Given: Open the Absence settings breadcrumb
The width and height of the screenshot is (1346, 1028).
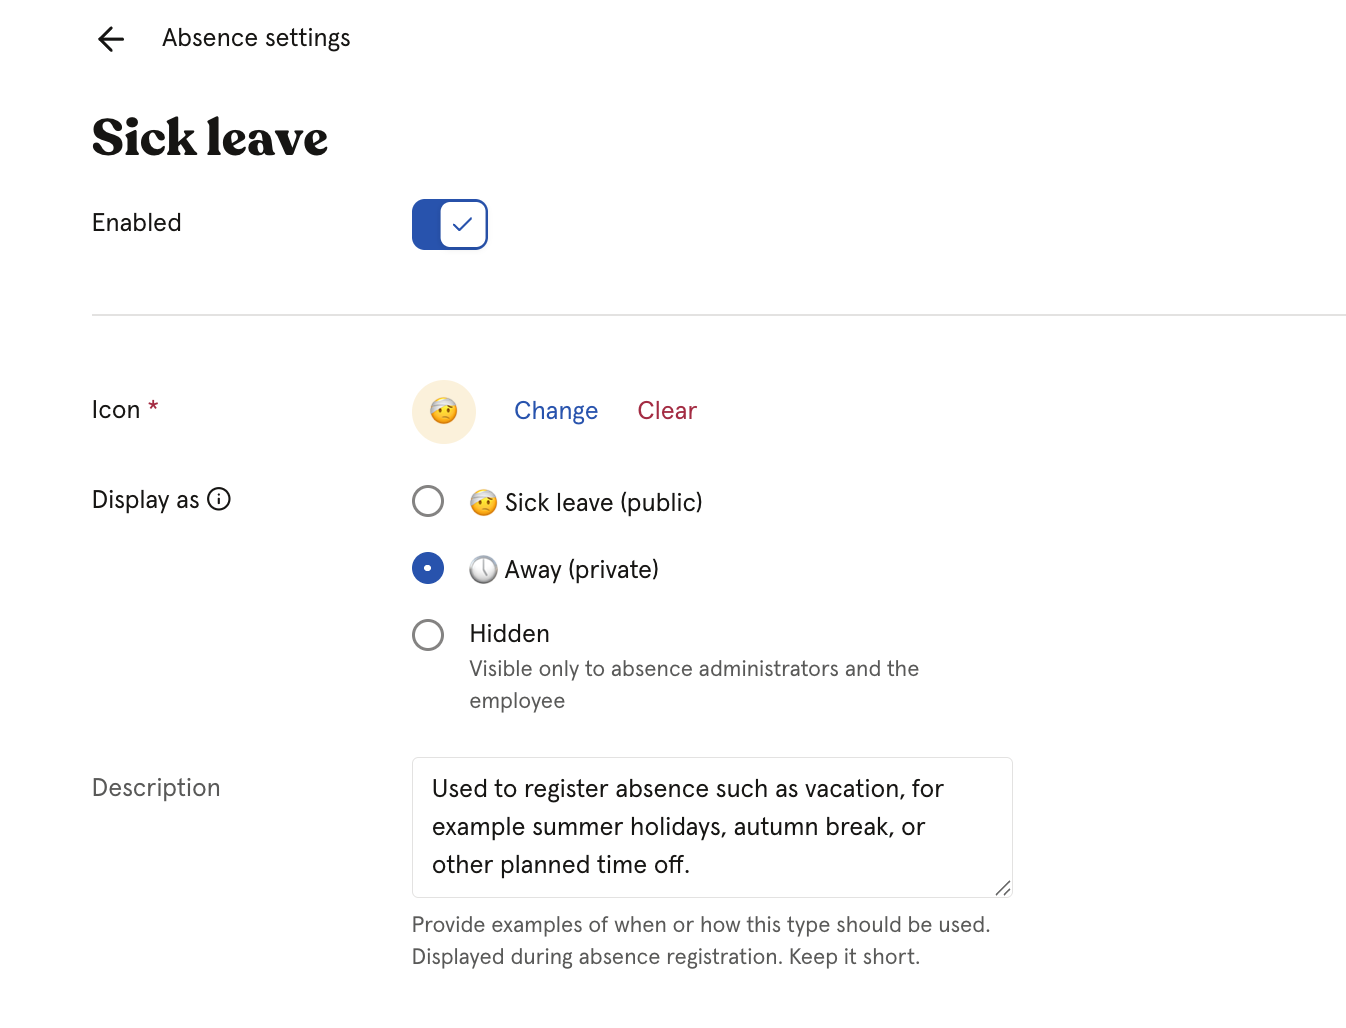Looking at the screenshot, I should tap(256, 38).
